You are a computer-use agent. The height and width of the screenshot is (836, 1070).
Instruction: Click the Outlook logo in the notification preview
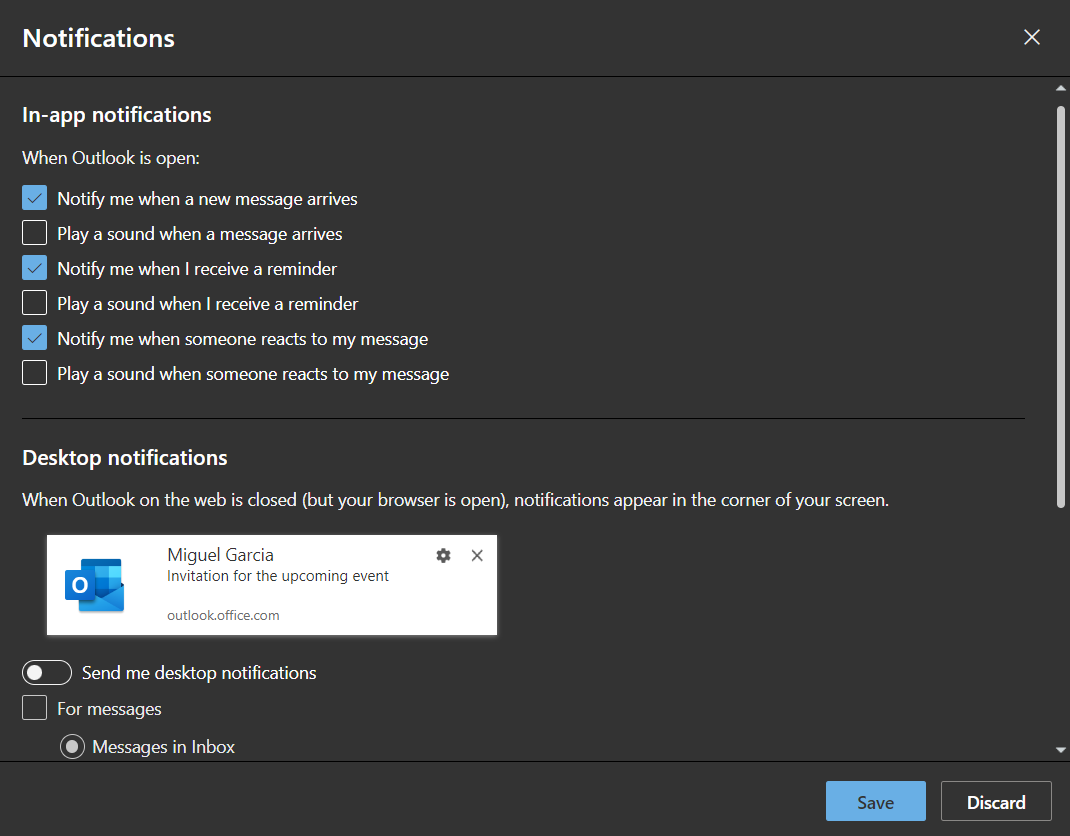click(x=93, y=585)
